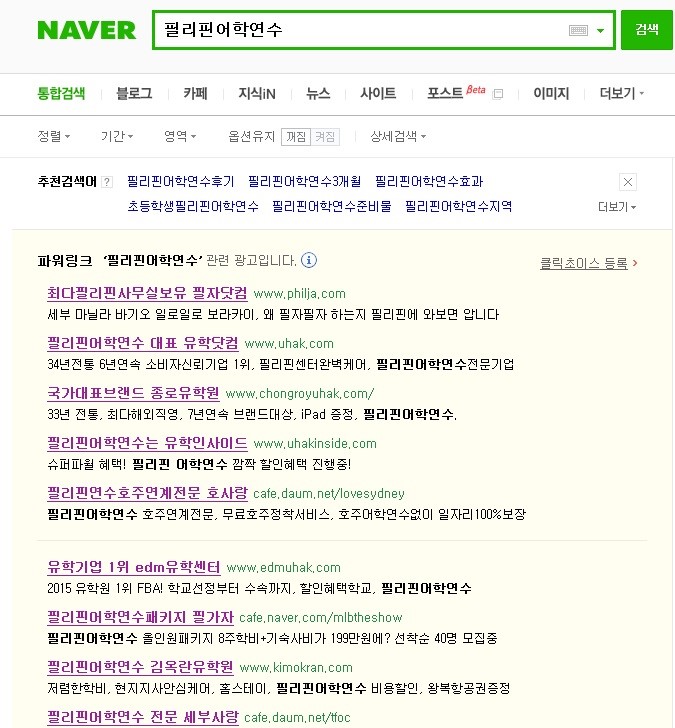The height and width of the screenshot is (728, 675).
Task: Open suggested search 필리핀어학연수후기
Action: (x=181, y=181)
